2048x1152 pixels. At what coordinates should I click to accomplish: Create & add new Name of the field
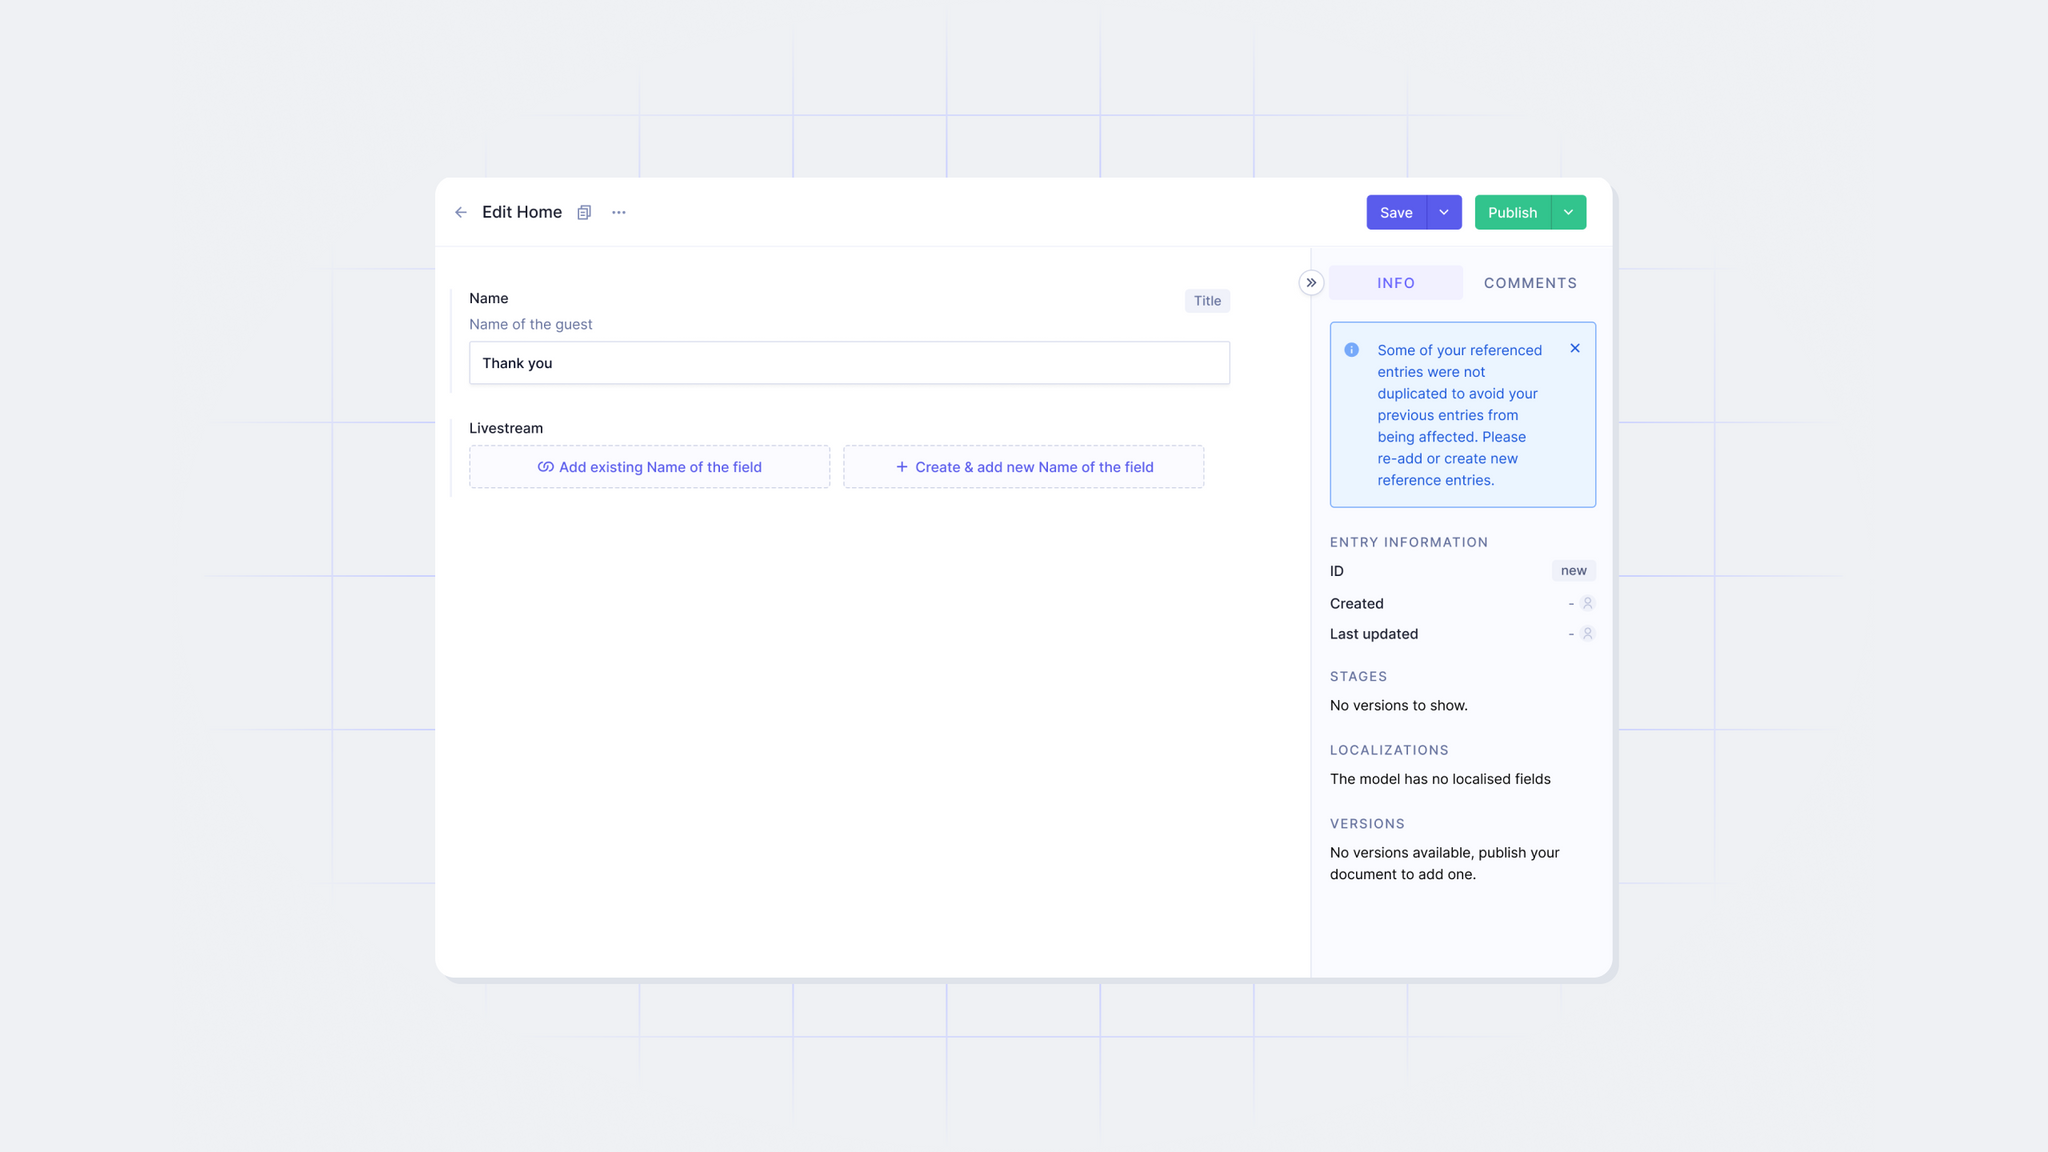coord(1023,467)
